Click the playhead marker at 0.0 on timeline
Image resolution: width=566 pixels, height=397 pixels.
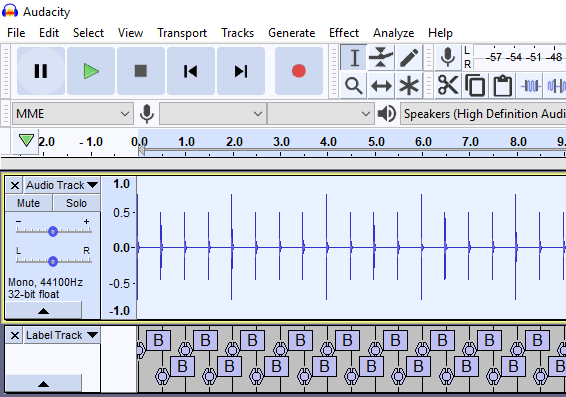coord(142,150)
